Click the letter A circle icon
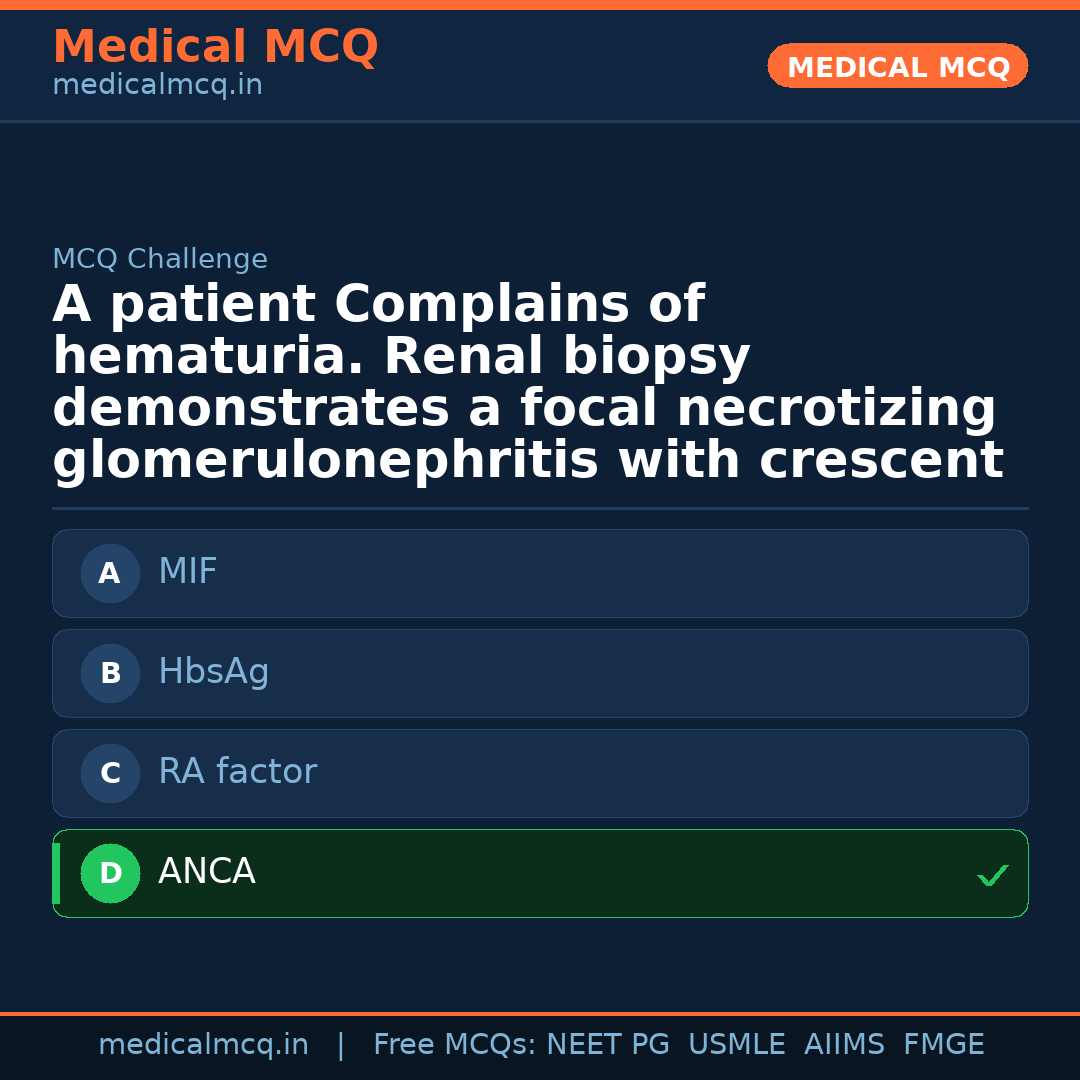 [110, 573]
